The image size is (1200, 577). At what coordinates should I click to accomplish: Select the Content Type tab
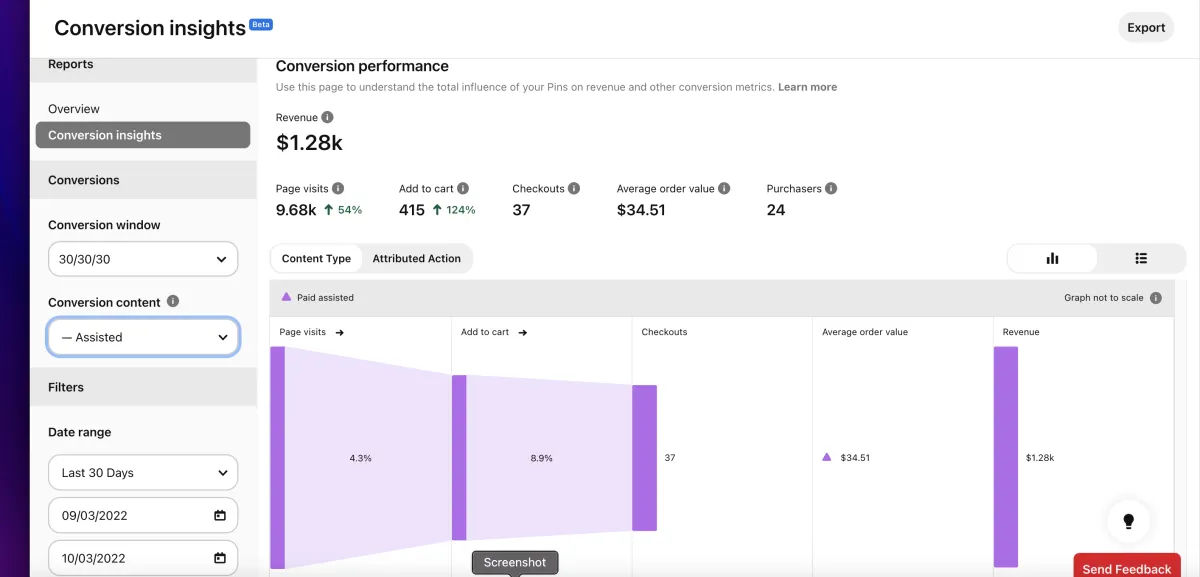pyautogui.click(x=316, y=258)
